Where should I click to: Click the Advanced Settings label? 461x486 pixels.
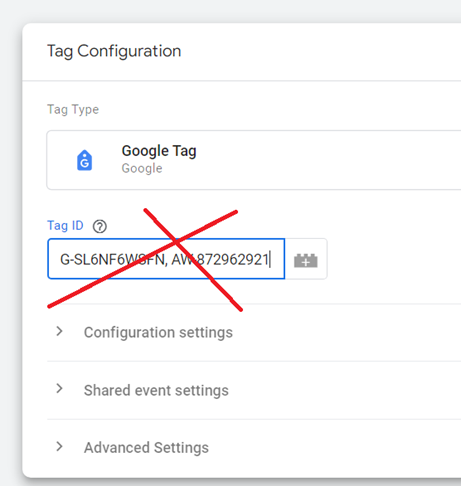click(146, 448)
